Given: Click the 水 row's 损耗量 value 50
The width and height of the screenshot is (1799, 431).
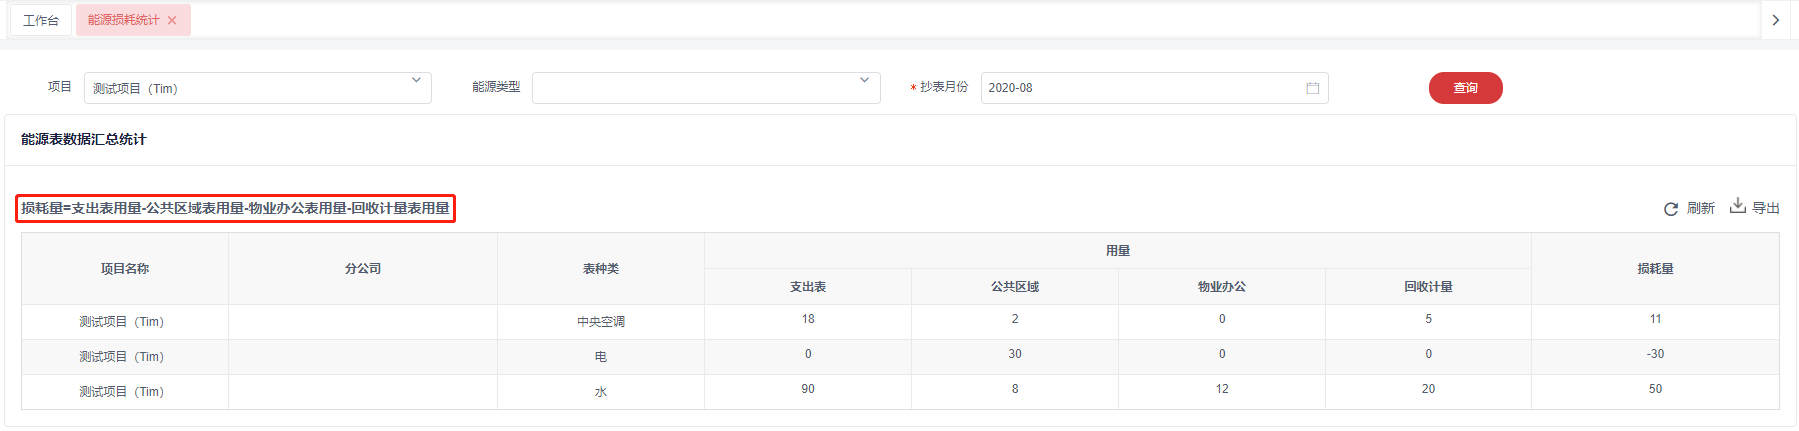Looking at the screenshot, I should [x=1655, y=389].
